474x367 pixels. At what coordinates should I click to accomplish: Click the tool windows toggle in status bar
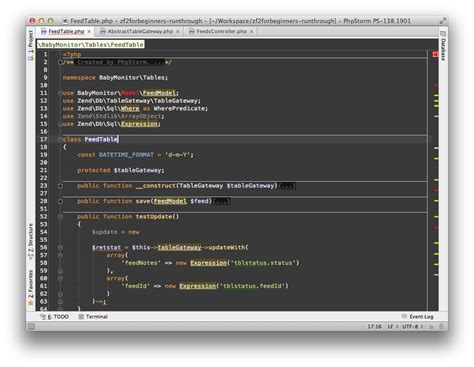31,327
